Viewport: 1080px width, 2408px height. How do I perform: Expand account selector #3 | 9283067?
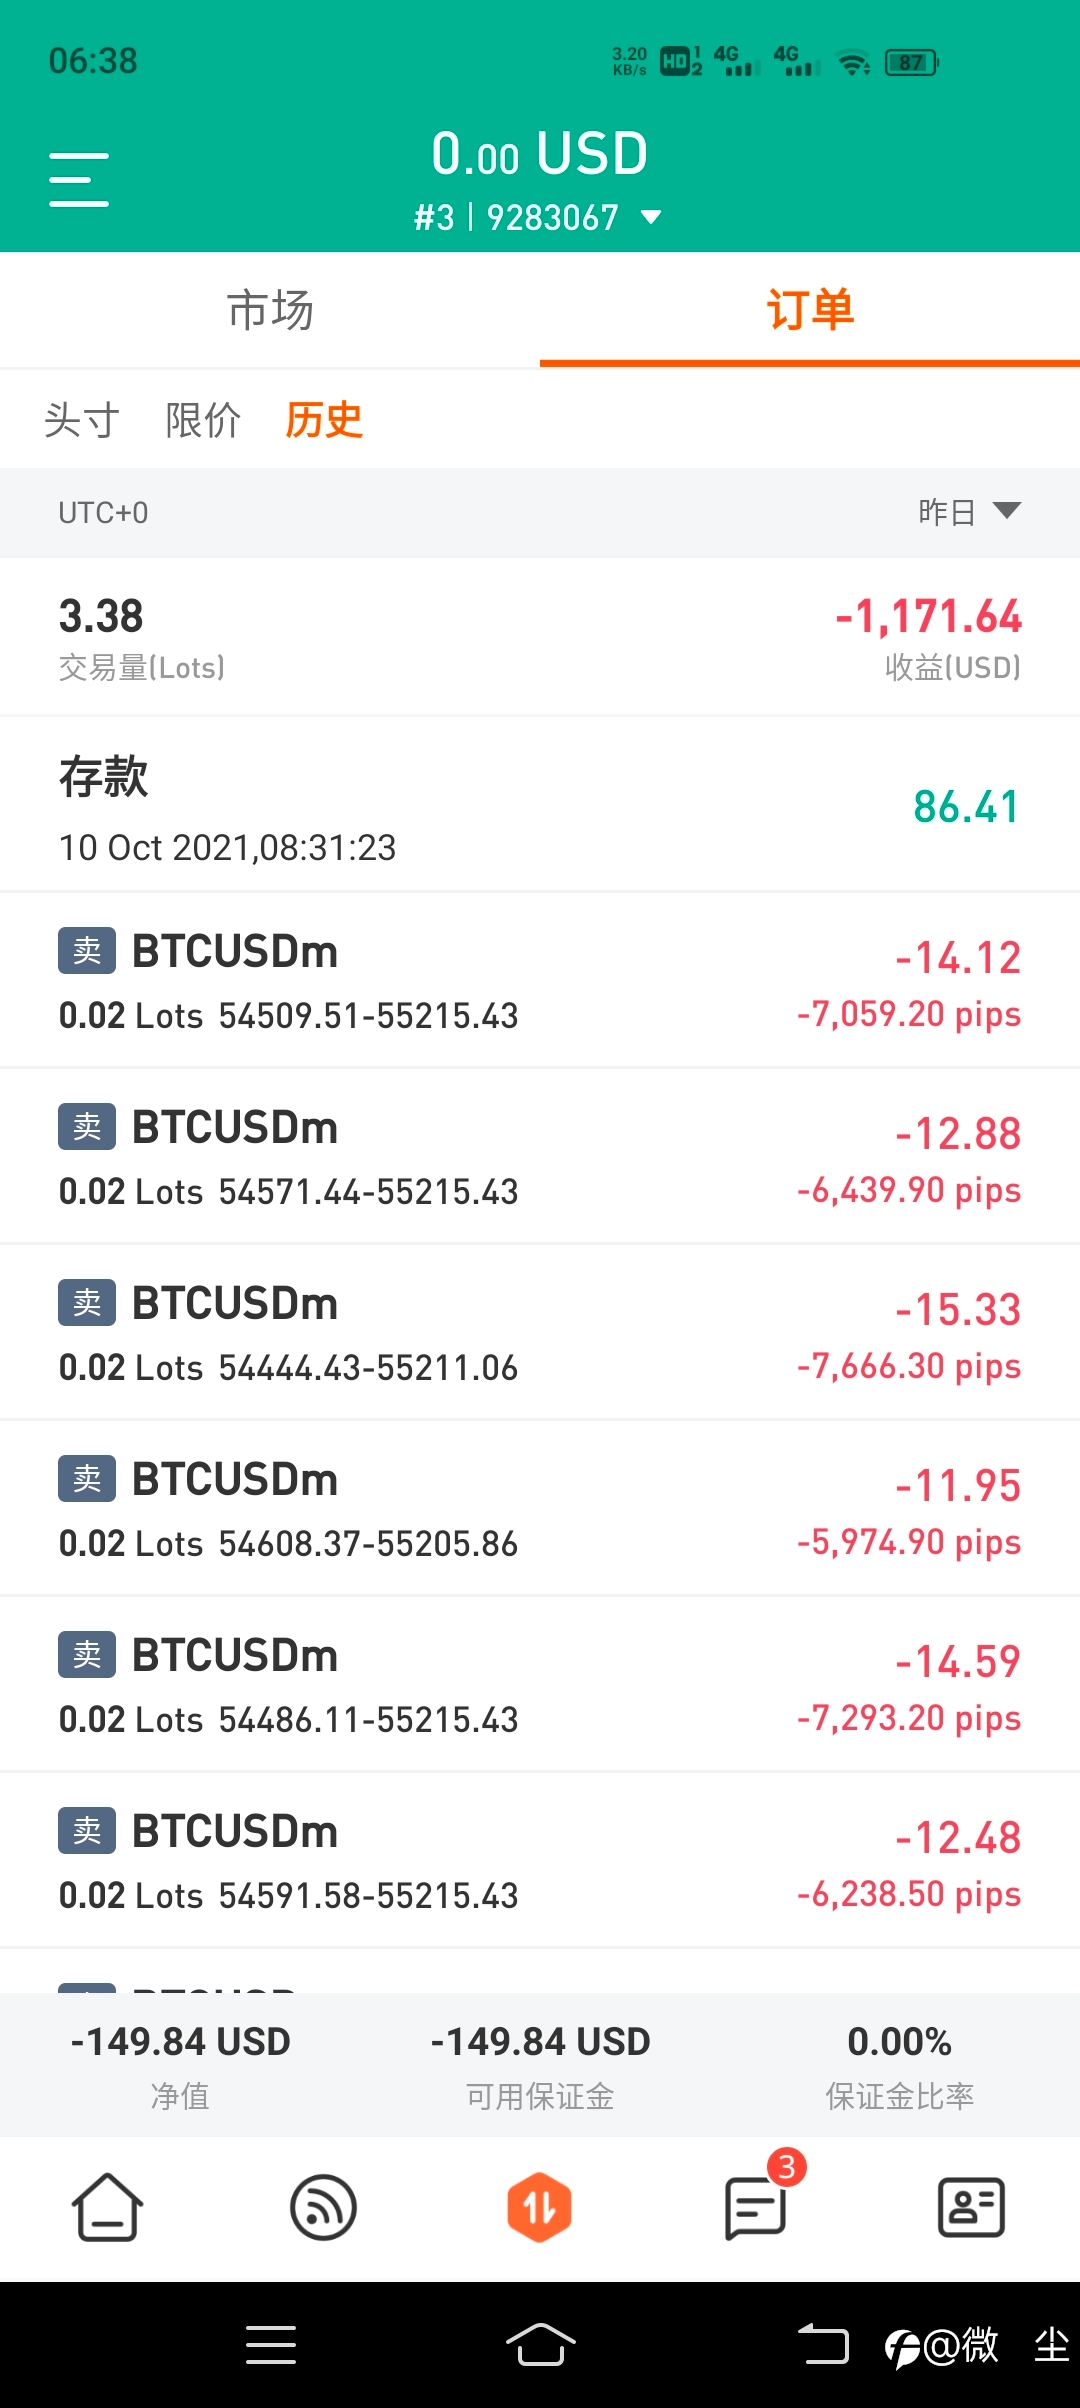coord(538,217)
